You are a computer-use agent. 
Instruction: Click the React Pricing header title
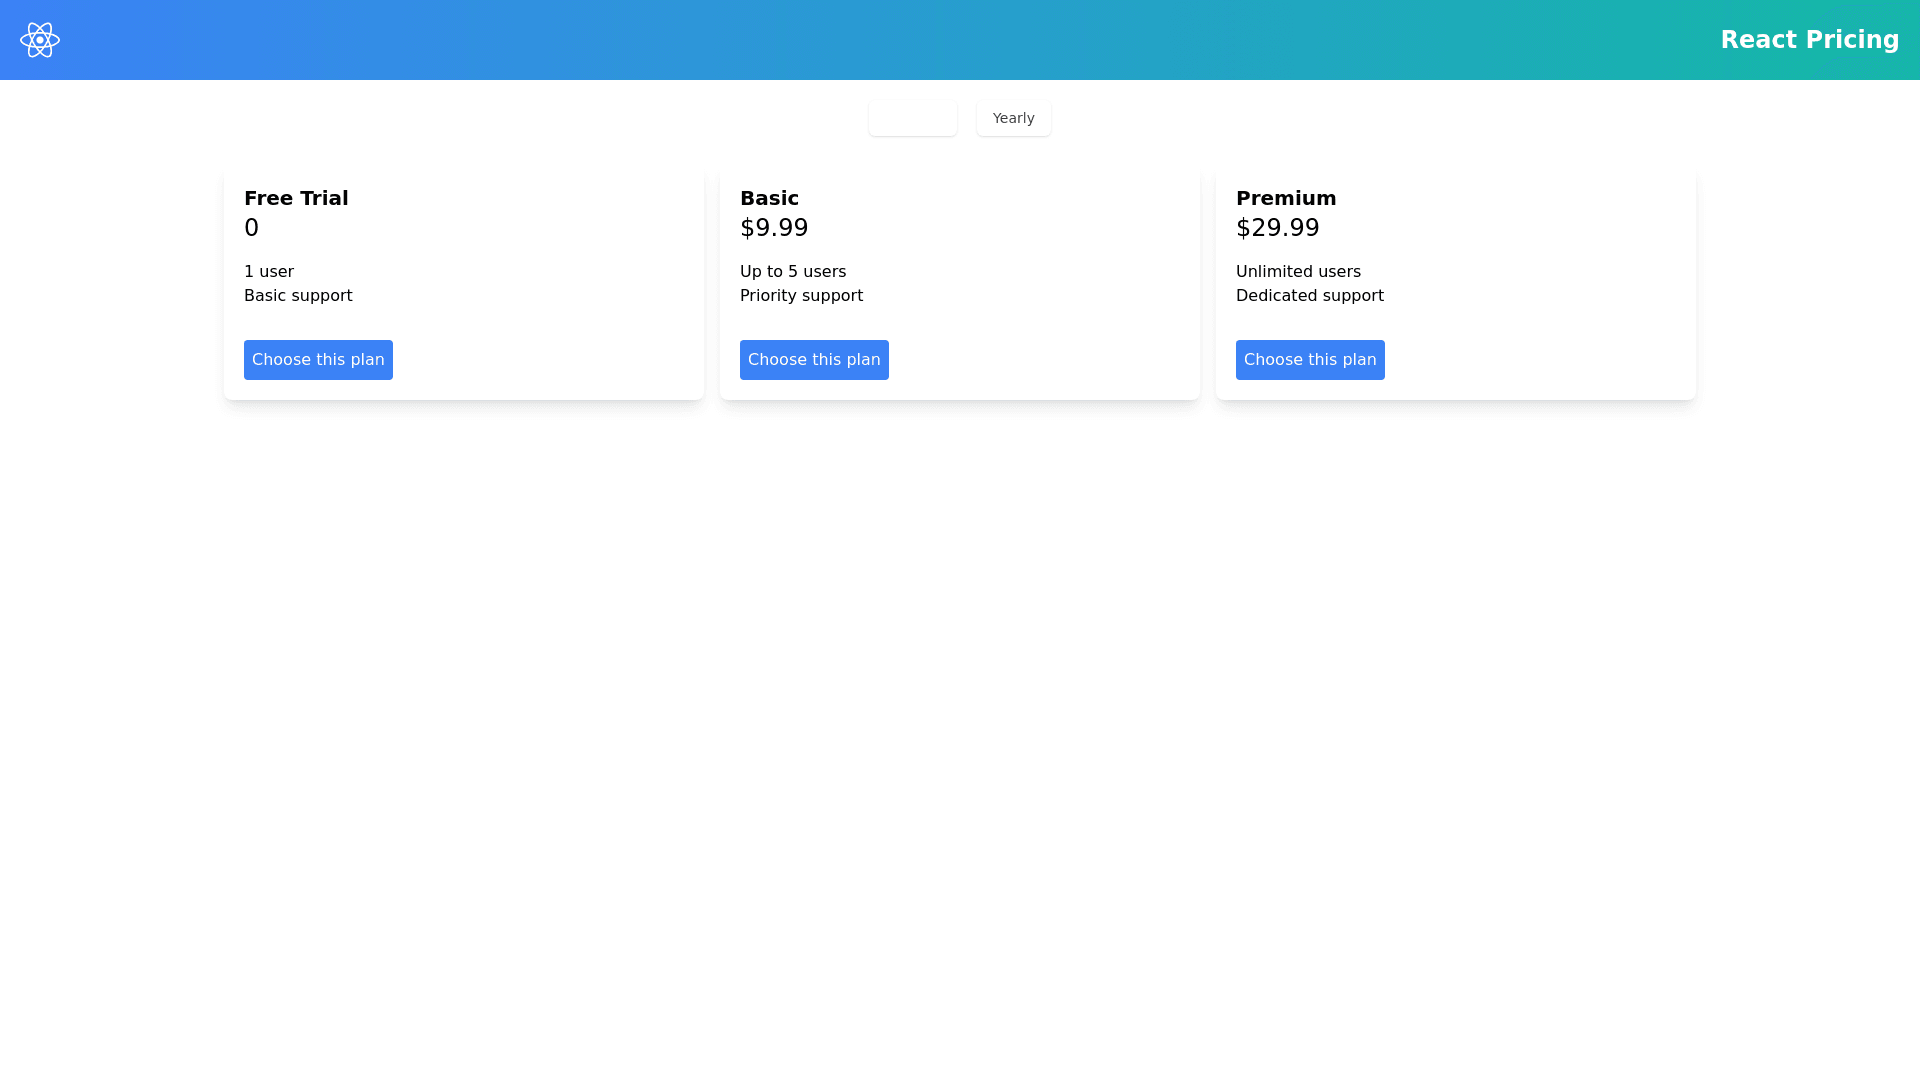click(1809, 40)
